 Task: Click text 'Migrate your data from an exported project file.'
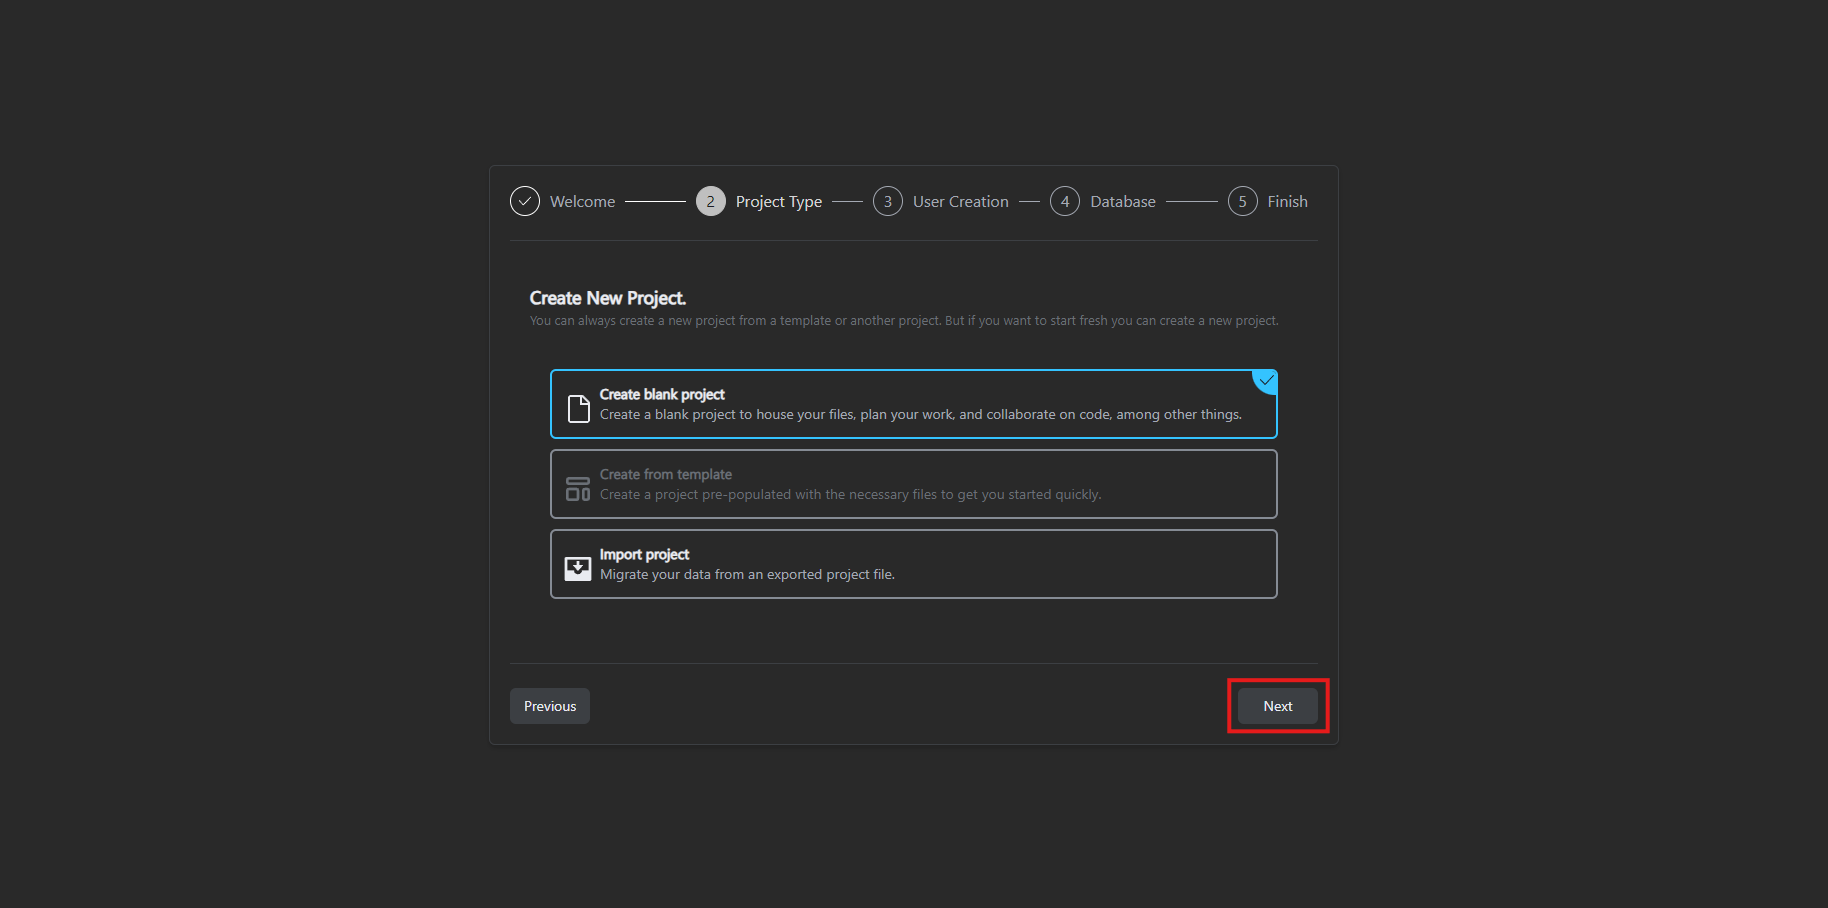pyautogui.click(x=747, y=574)
